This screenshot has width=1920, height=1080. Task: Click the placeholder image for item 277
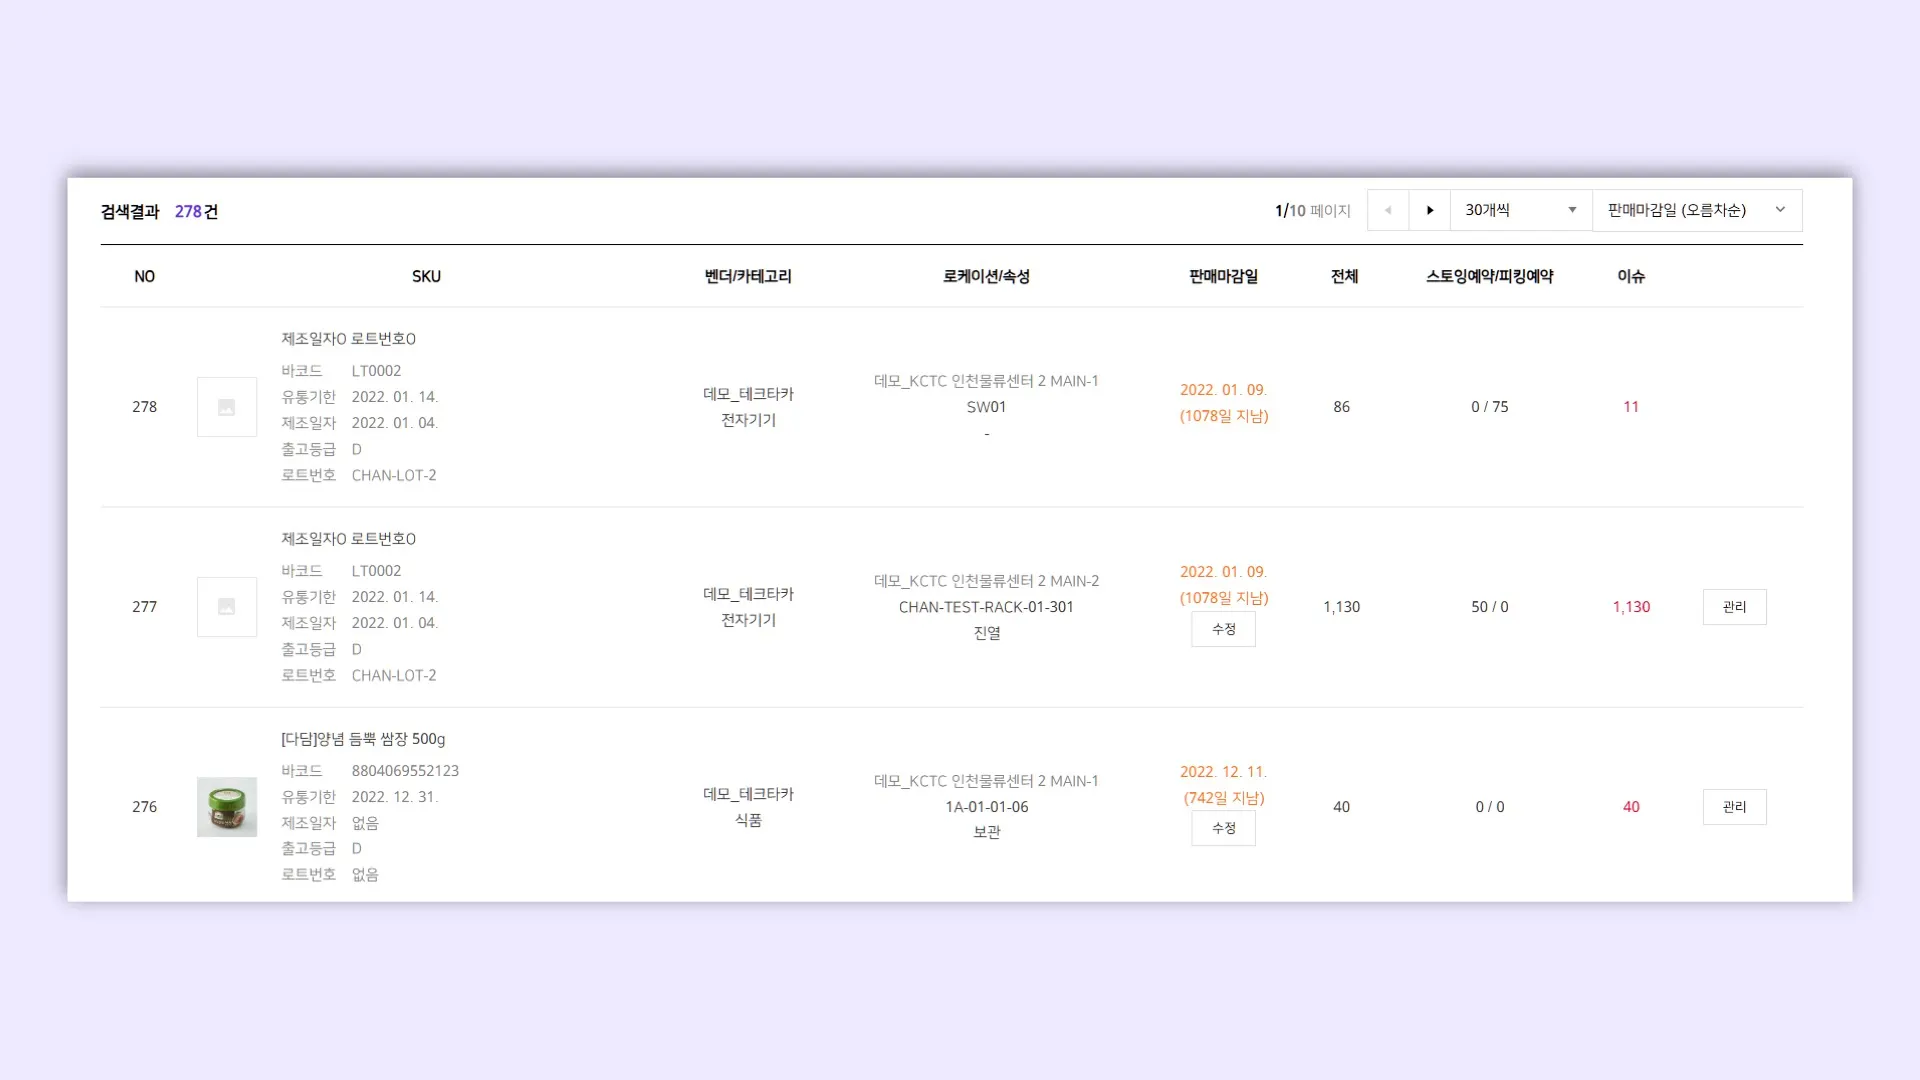(x=227, y=607)
